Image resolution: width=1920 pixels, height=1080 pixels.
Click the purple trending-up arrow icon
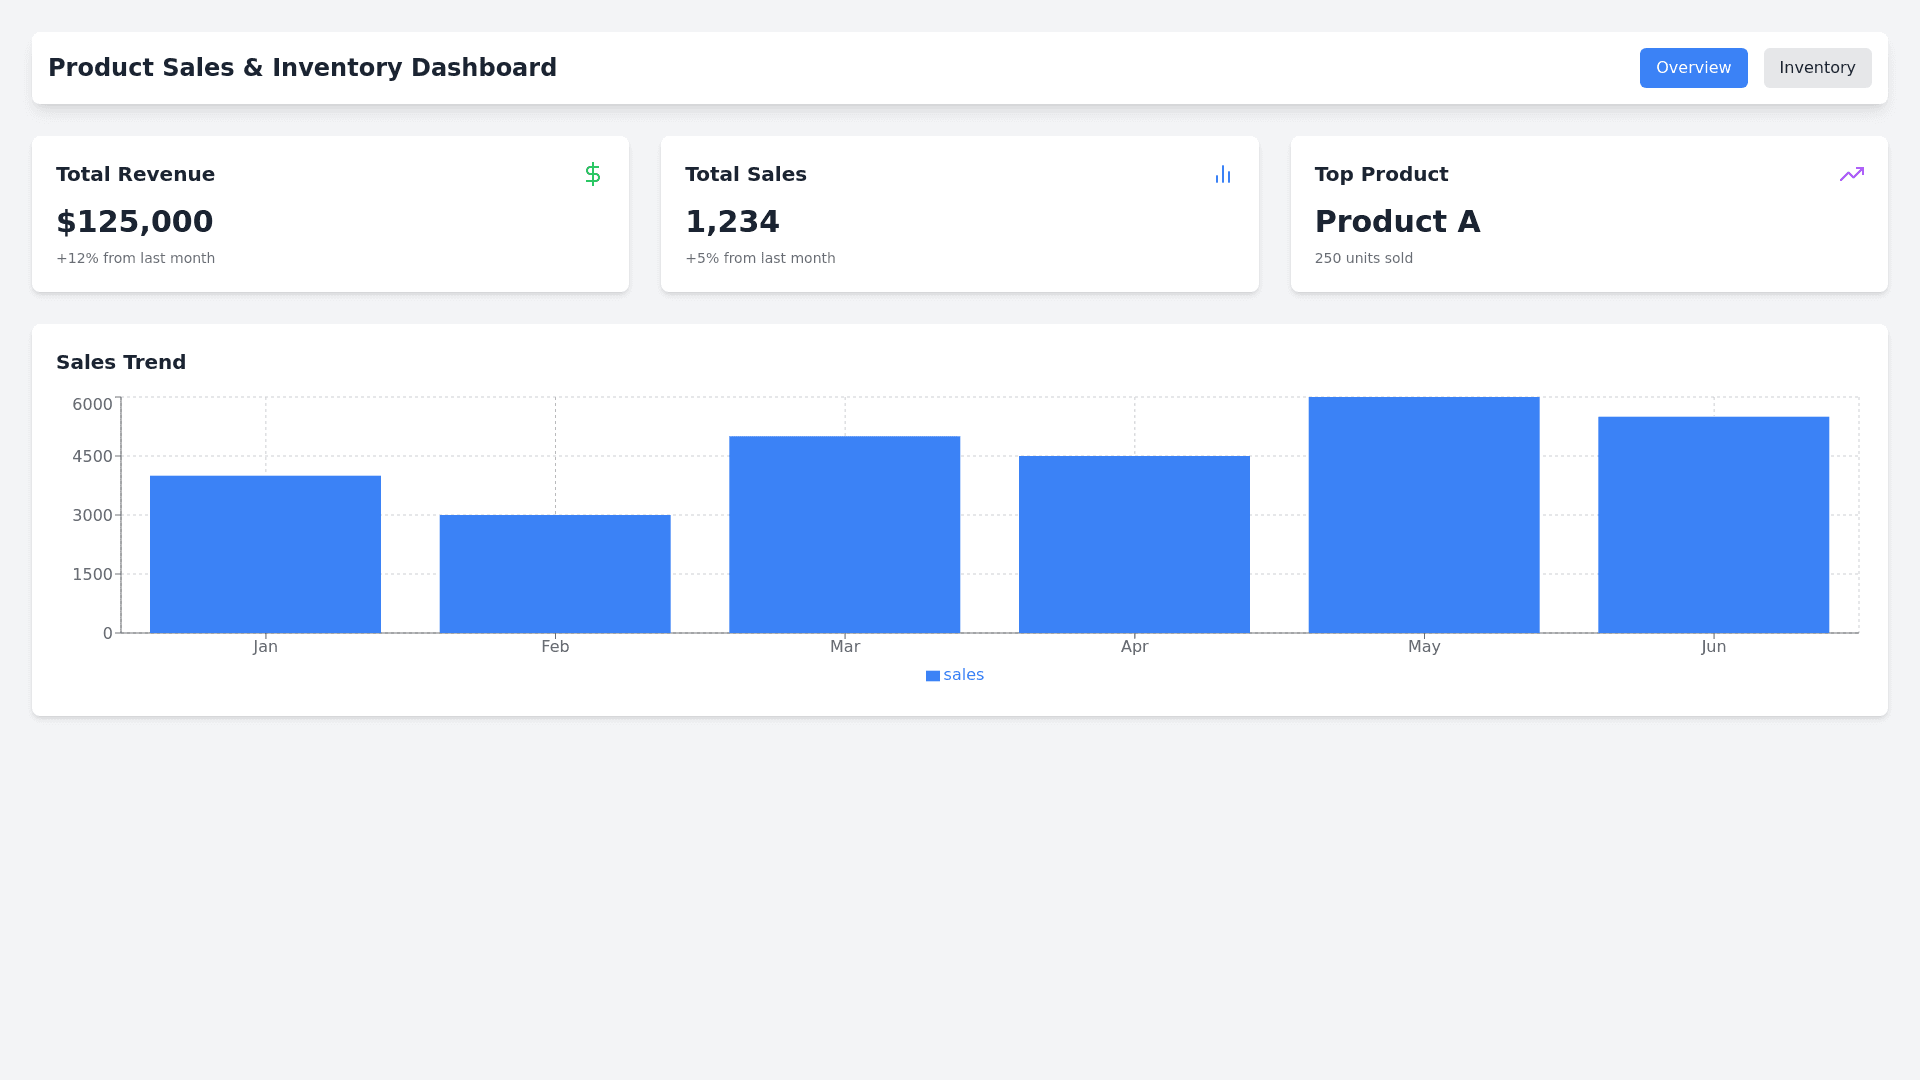[x=1851, y=174]
